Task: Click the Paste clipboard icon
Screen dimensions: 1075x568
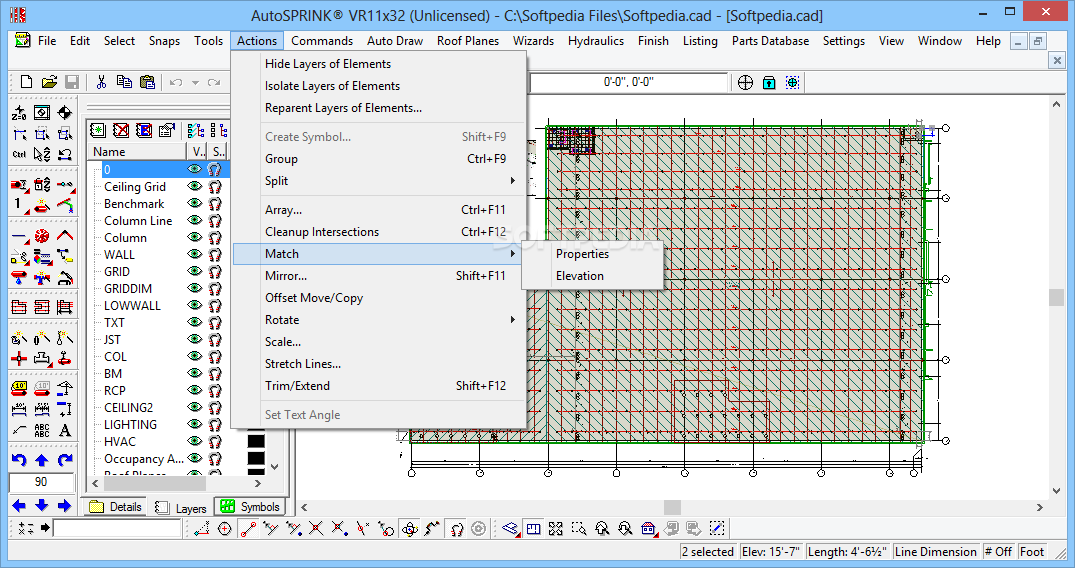Action: pos(147,82)
